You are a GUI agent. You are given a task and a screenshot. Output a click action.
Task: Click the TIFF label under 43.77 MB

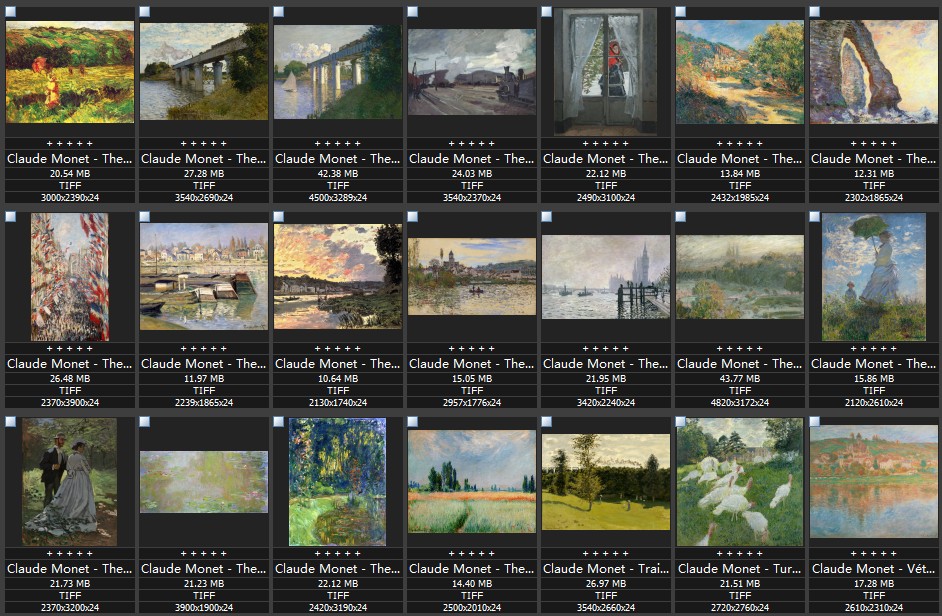(740, 390)
